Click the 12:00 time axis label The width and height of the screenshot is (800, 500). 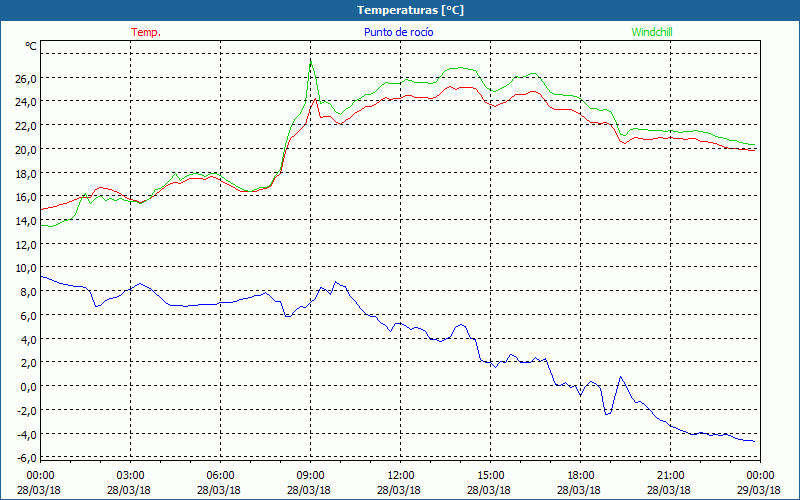(x=401, y=476)
